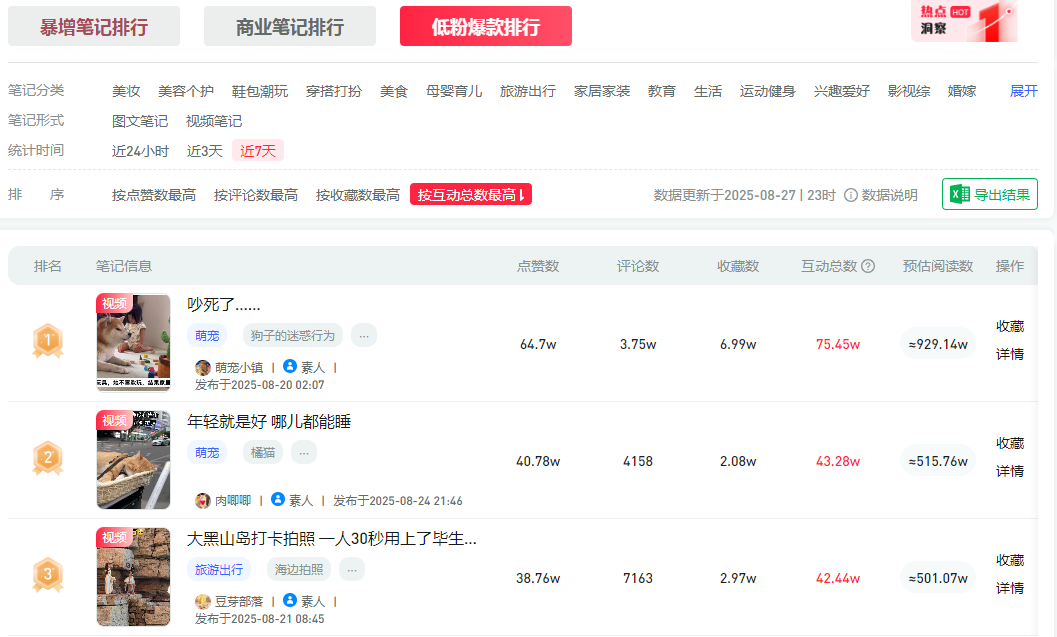Filter by 视频笔记 note format
The image size is (1057, 637).
coord(214,121)
